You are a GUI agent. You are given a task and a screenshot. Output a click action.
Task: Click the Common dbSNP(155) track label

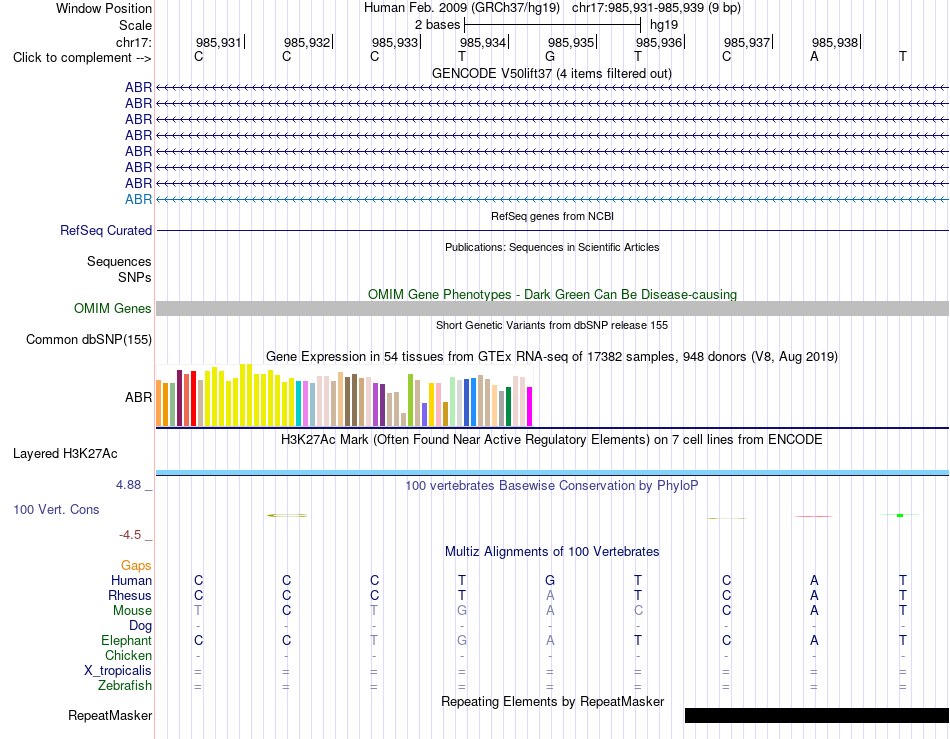tap(89, 339)
